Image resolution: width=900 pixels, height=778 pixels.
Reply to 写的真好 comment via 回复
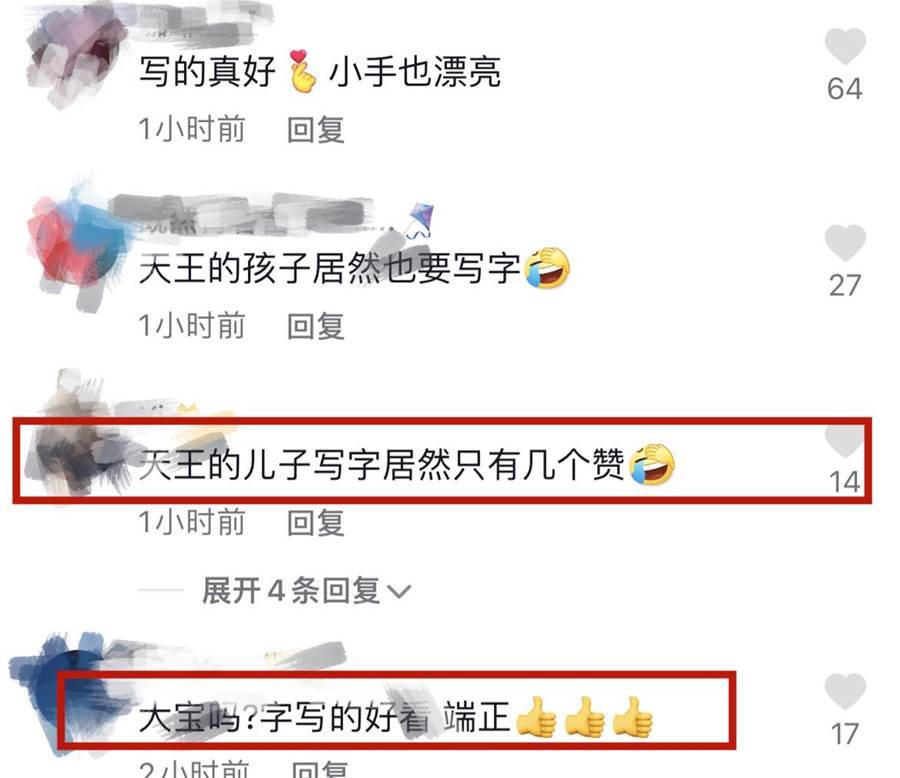pyautogui.click(x=316, y=130)
